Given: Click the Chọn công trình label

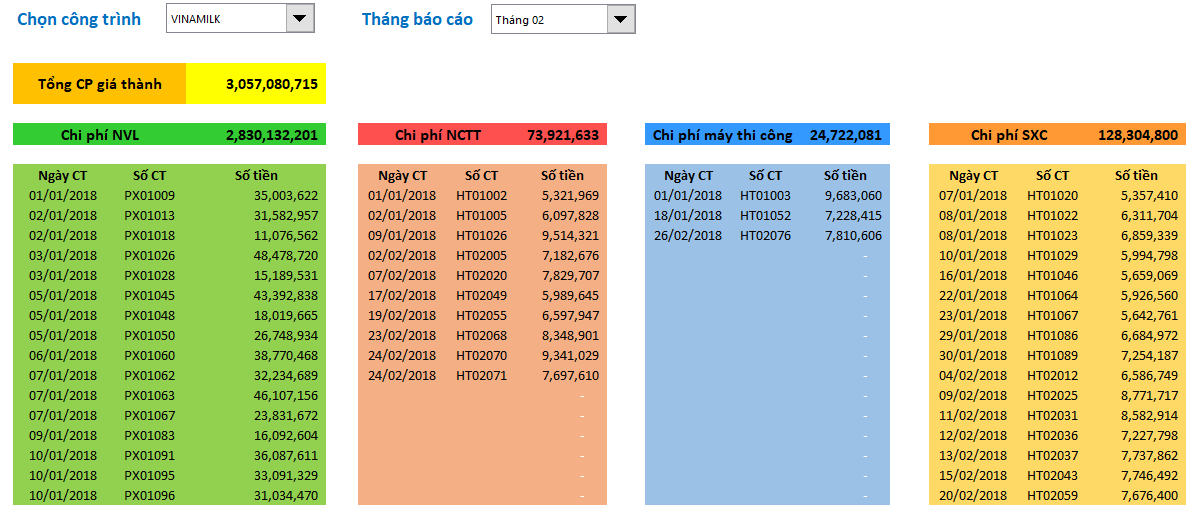Looking at the screenshot, I should (x=79, y=19).
